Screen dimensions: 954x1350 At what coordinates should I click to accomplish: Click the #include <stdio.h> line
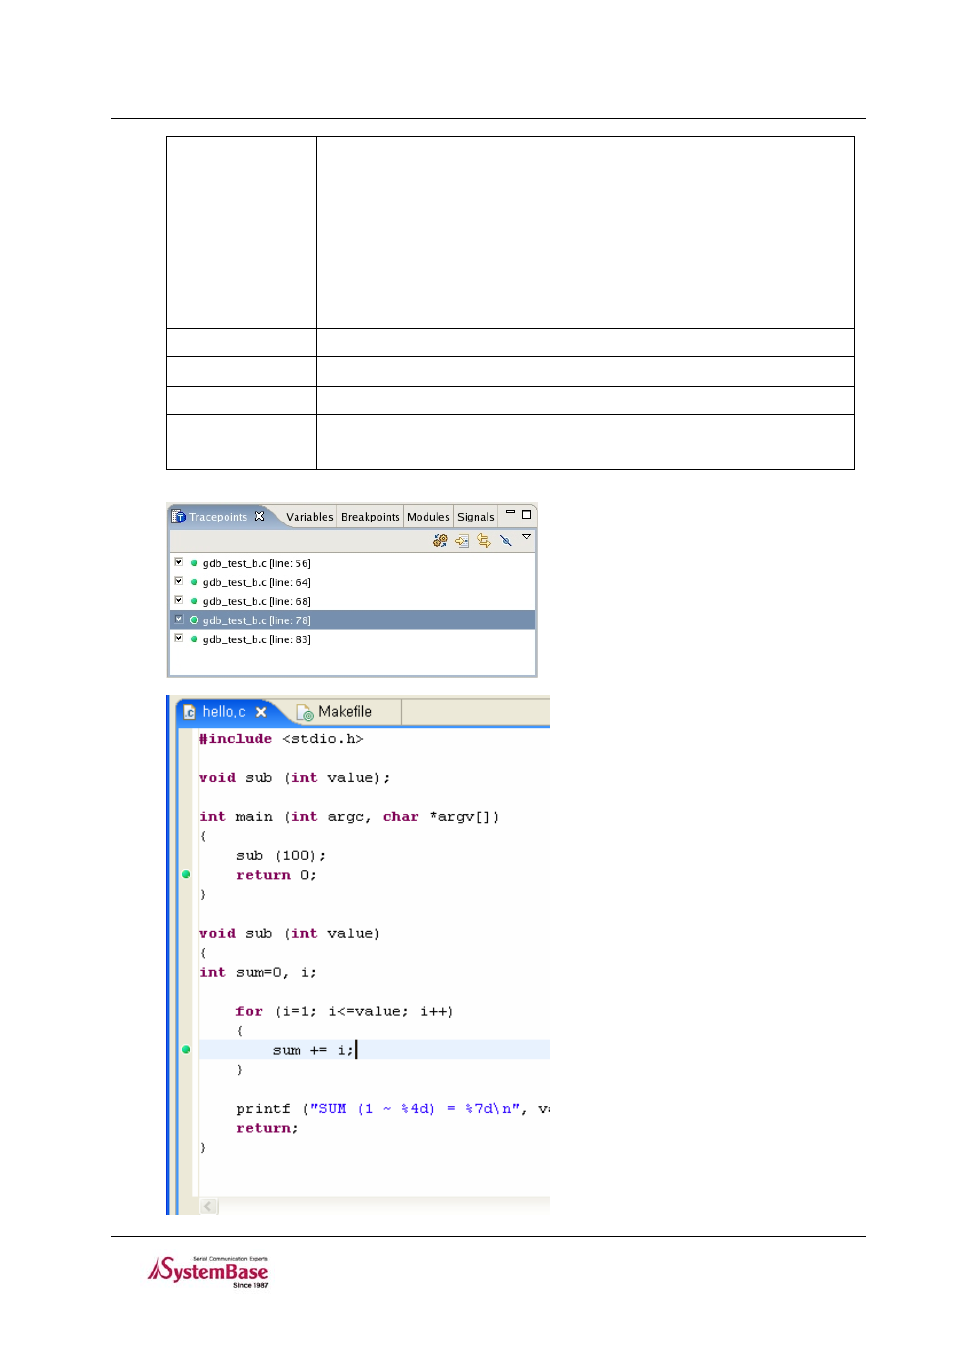(x=281, y=739)
